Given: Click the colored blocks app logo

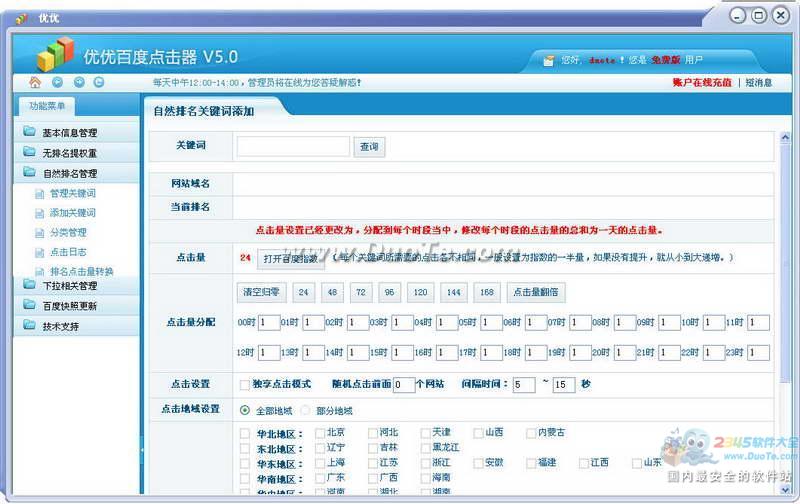Looking at the screenshot, I should tap(55, 54).
